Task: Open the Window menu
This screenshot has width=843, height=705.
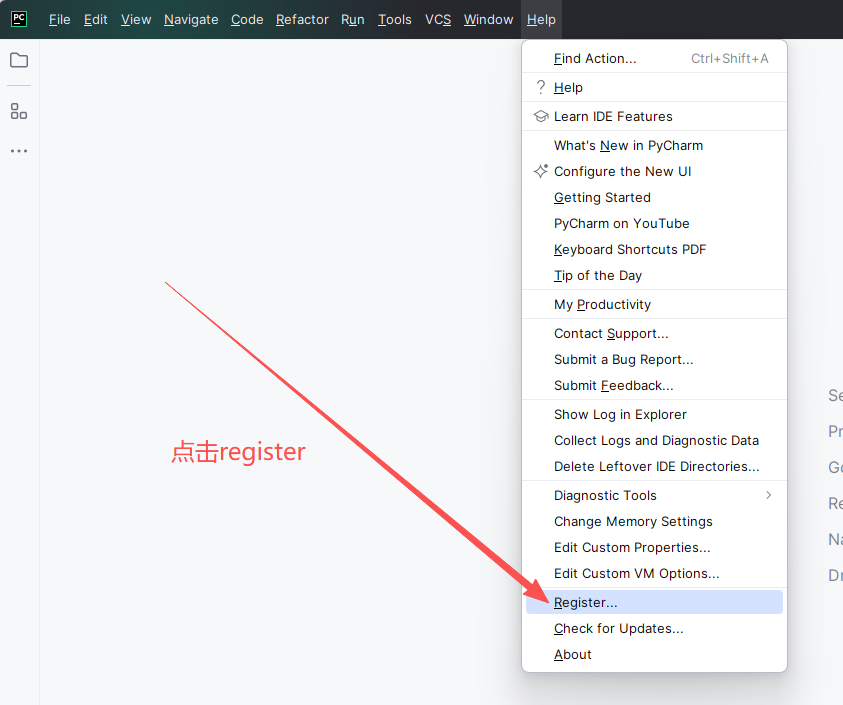Action: tap(488, 20)
